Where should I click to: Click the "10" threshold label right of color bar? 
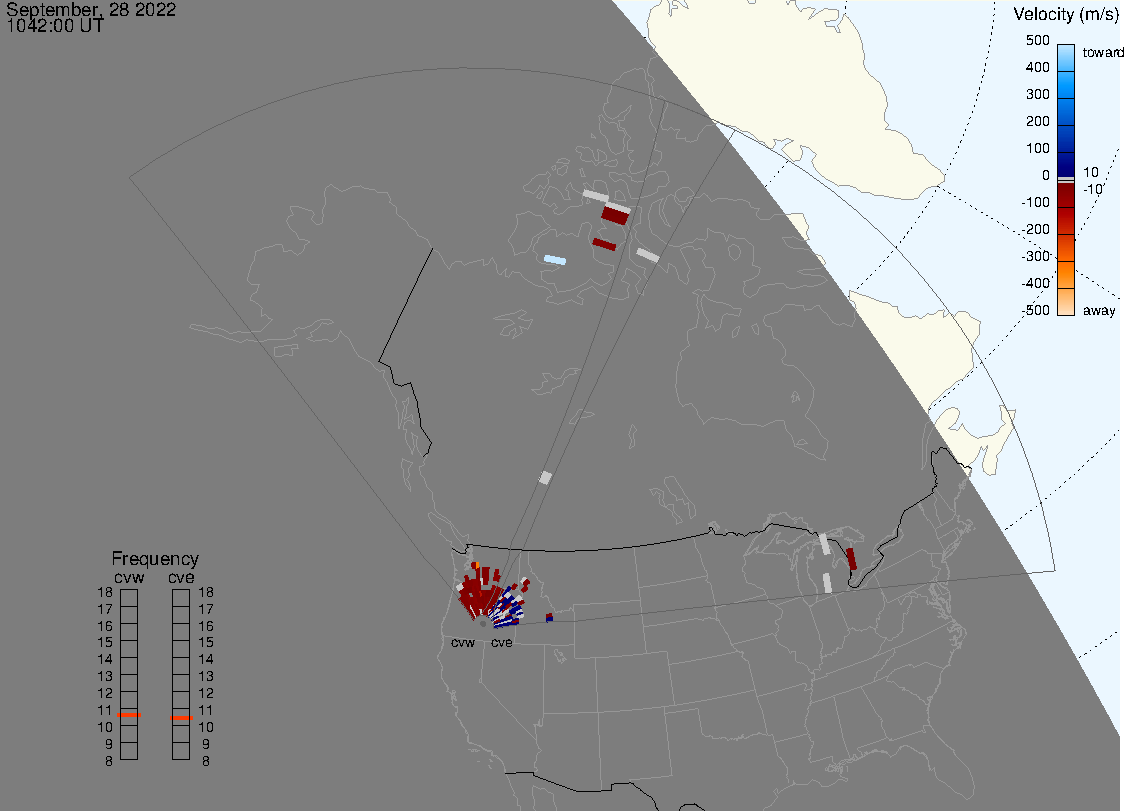click(x=1090, y=172)
